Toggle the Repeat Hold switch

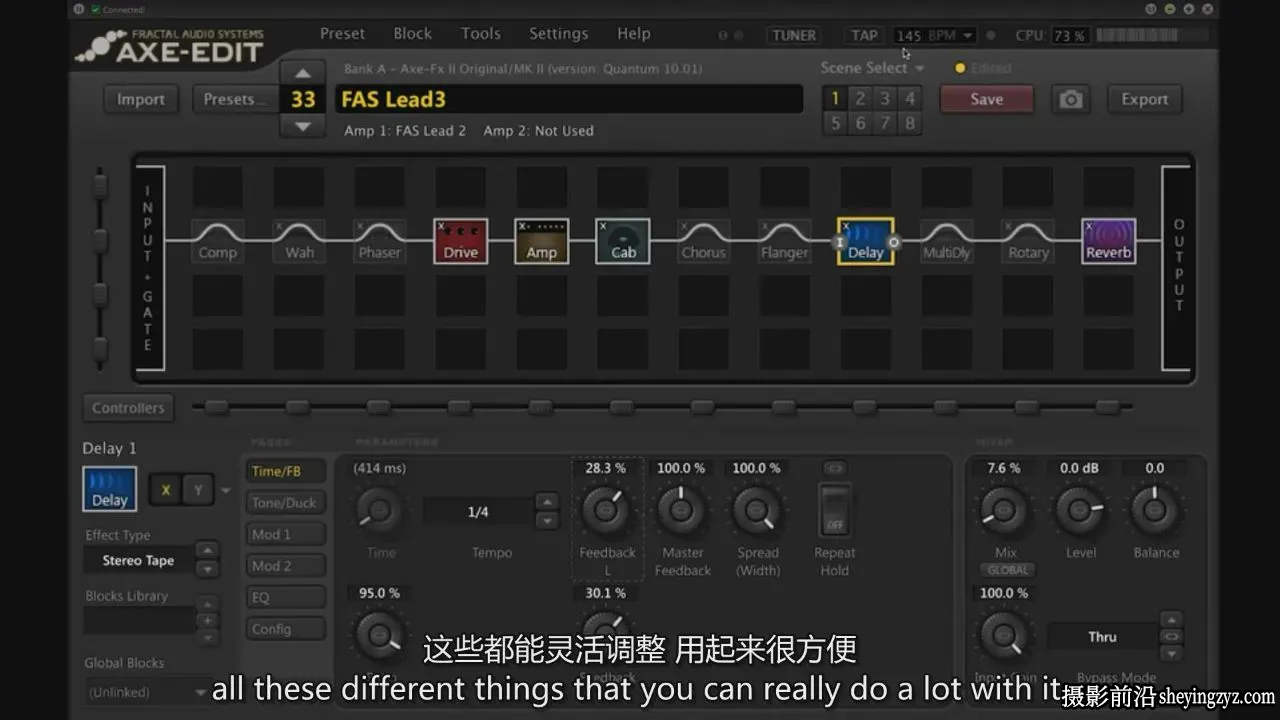pyautogui.click(x=834, y=510)
